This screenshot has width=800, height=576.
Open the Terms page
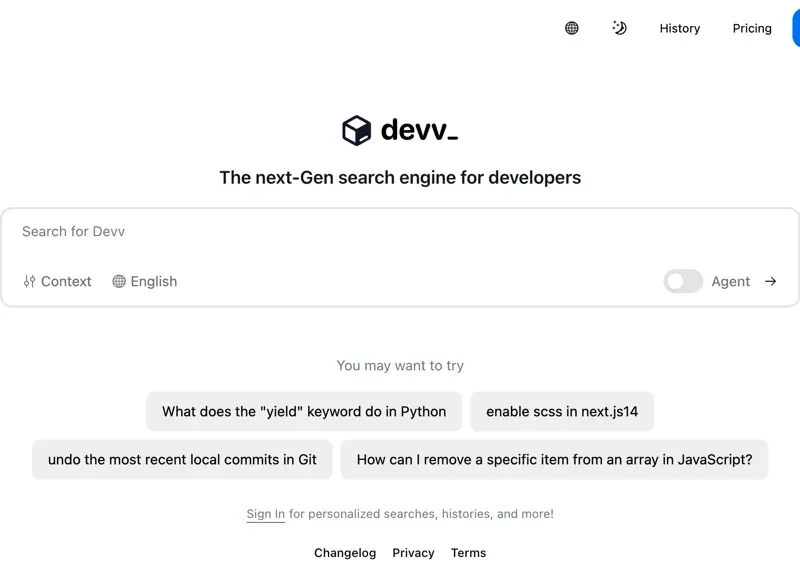click(468, 552)
